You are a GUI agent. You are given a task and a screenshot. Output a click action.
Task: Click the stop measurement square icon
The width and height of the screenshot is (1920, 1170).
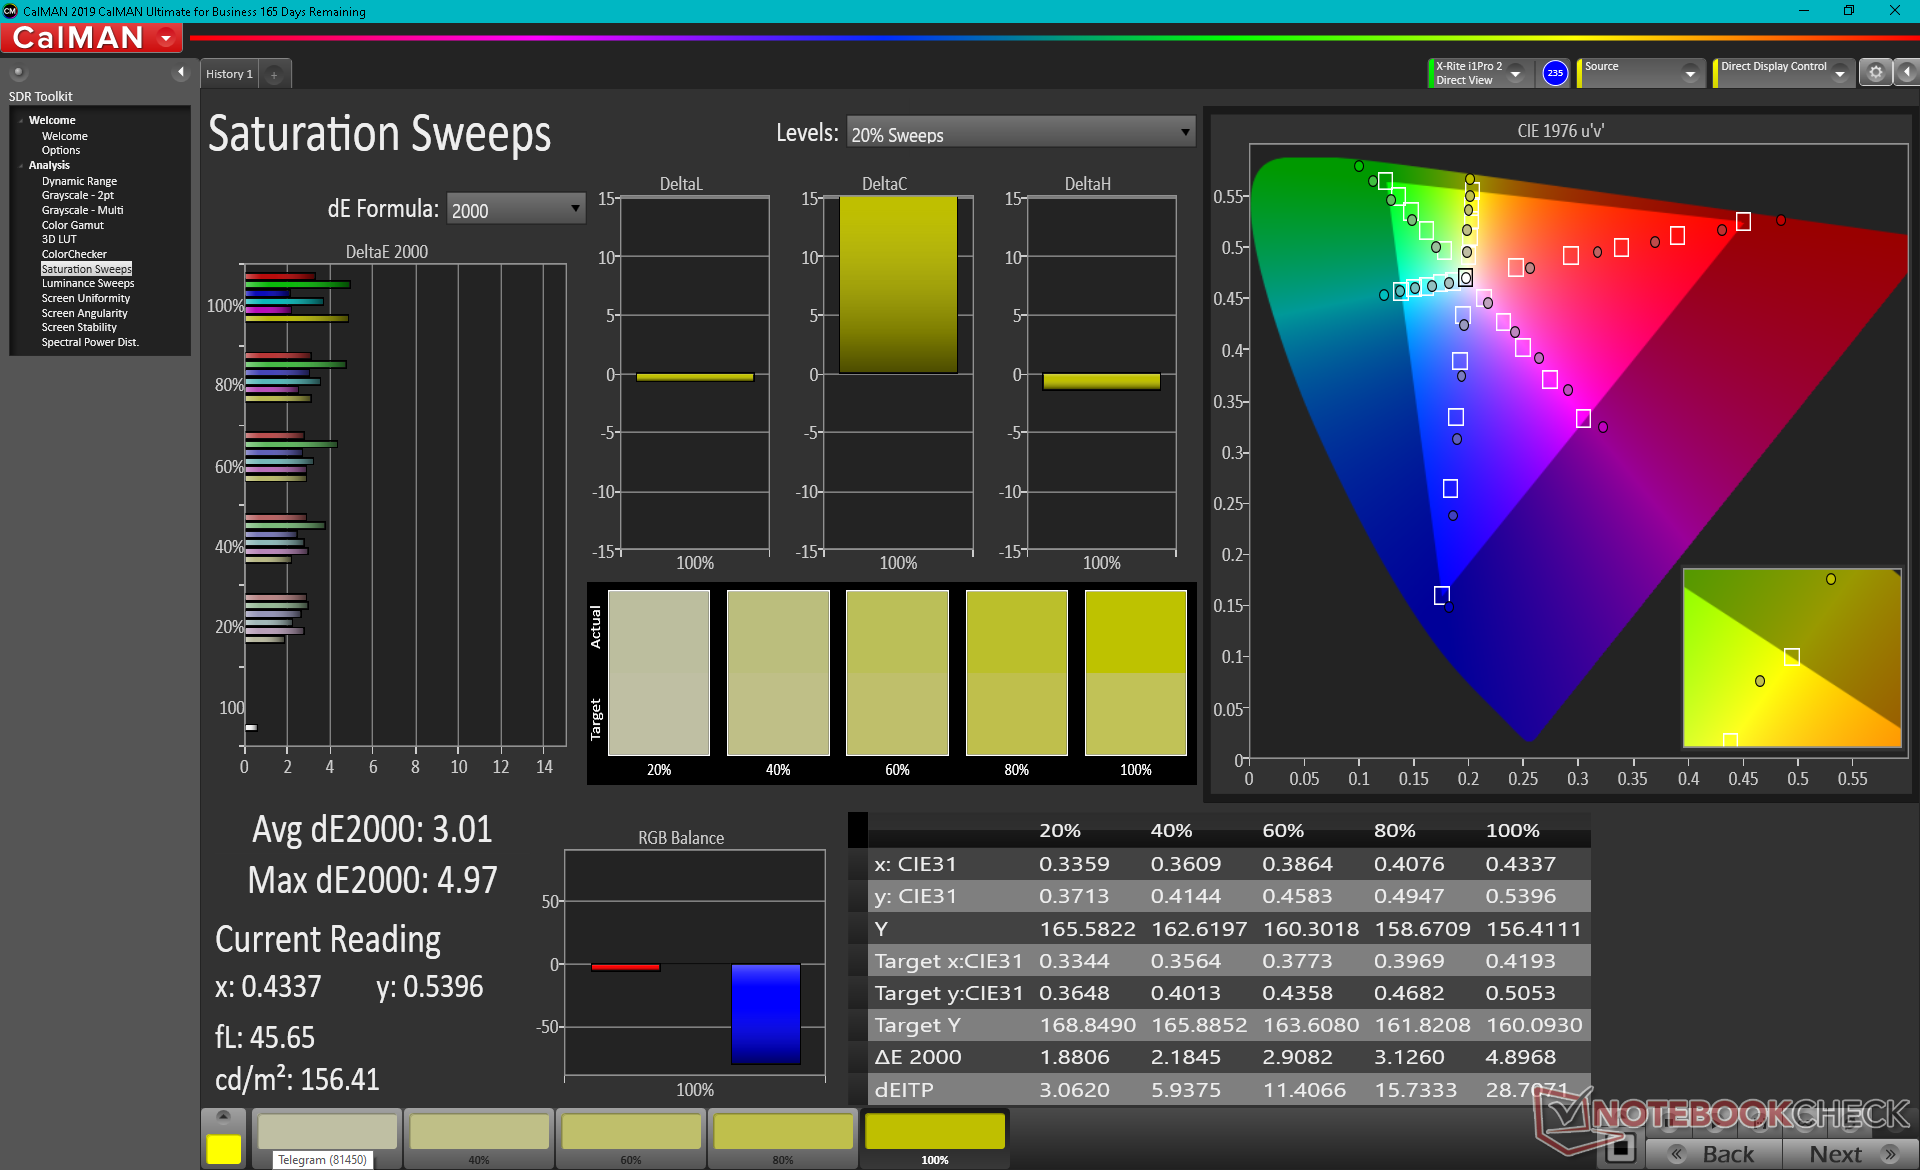(x=1621, y=1148)
